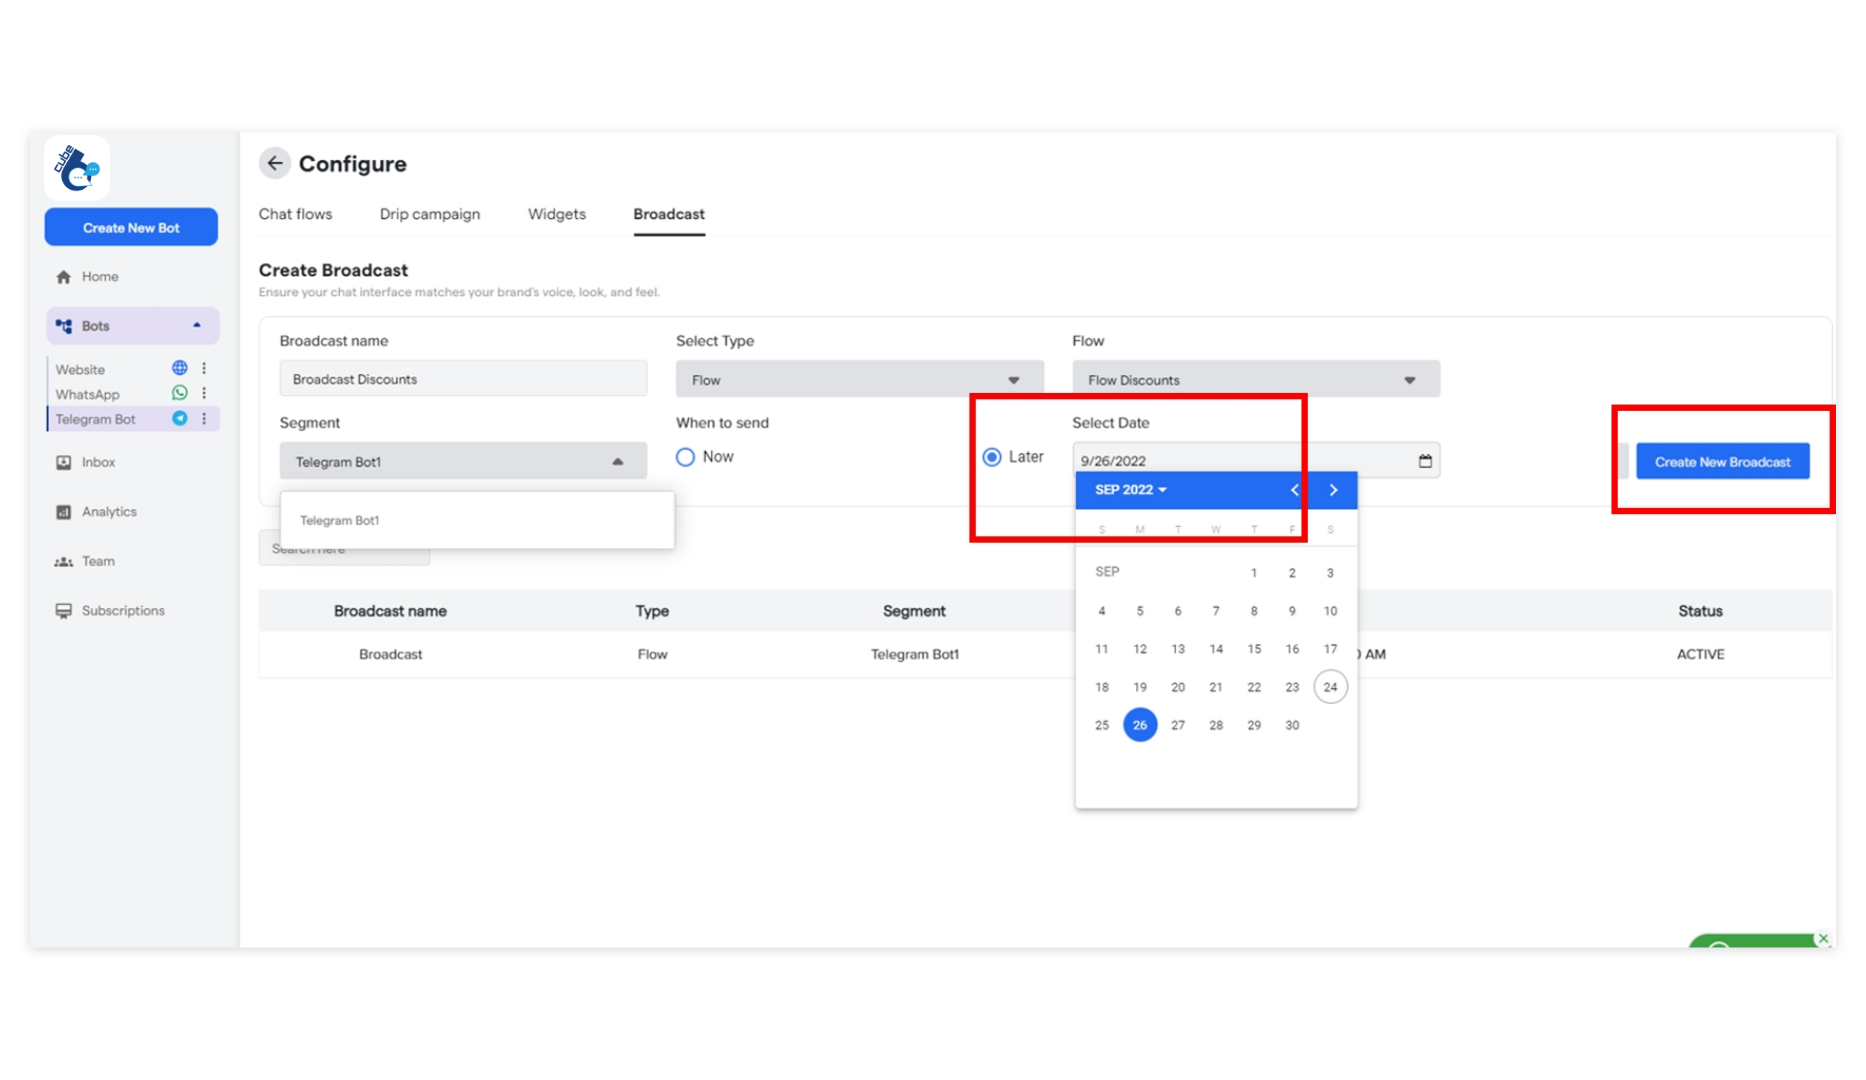Select the Website bot

pos(80,369)
